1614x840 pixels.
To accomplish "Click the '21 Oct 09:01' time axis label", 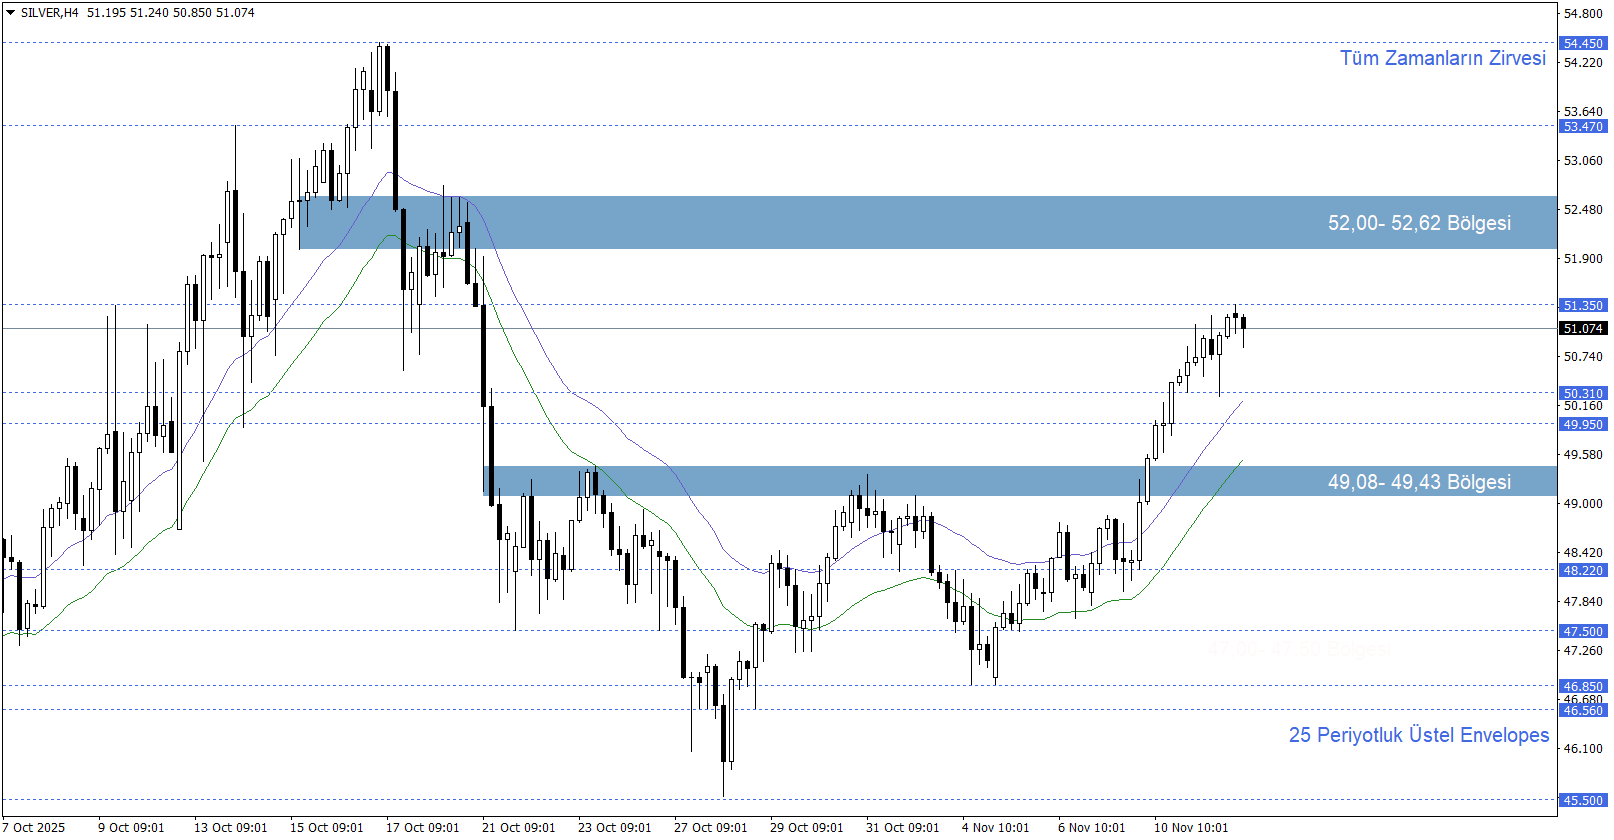I will (x=518, y=827).
